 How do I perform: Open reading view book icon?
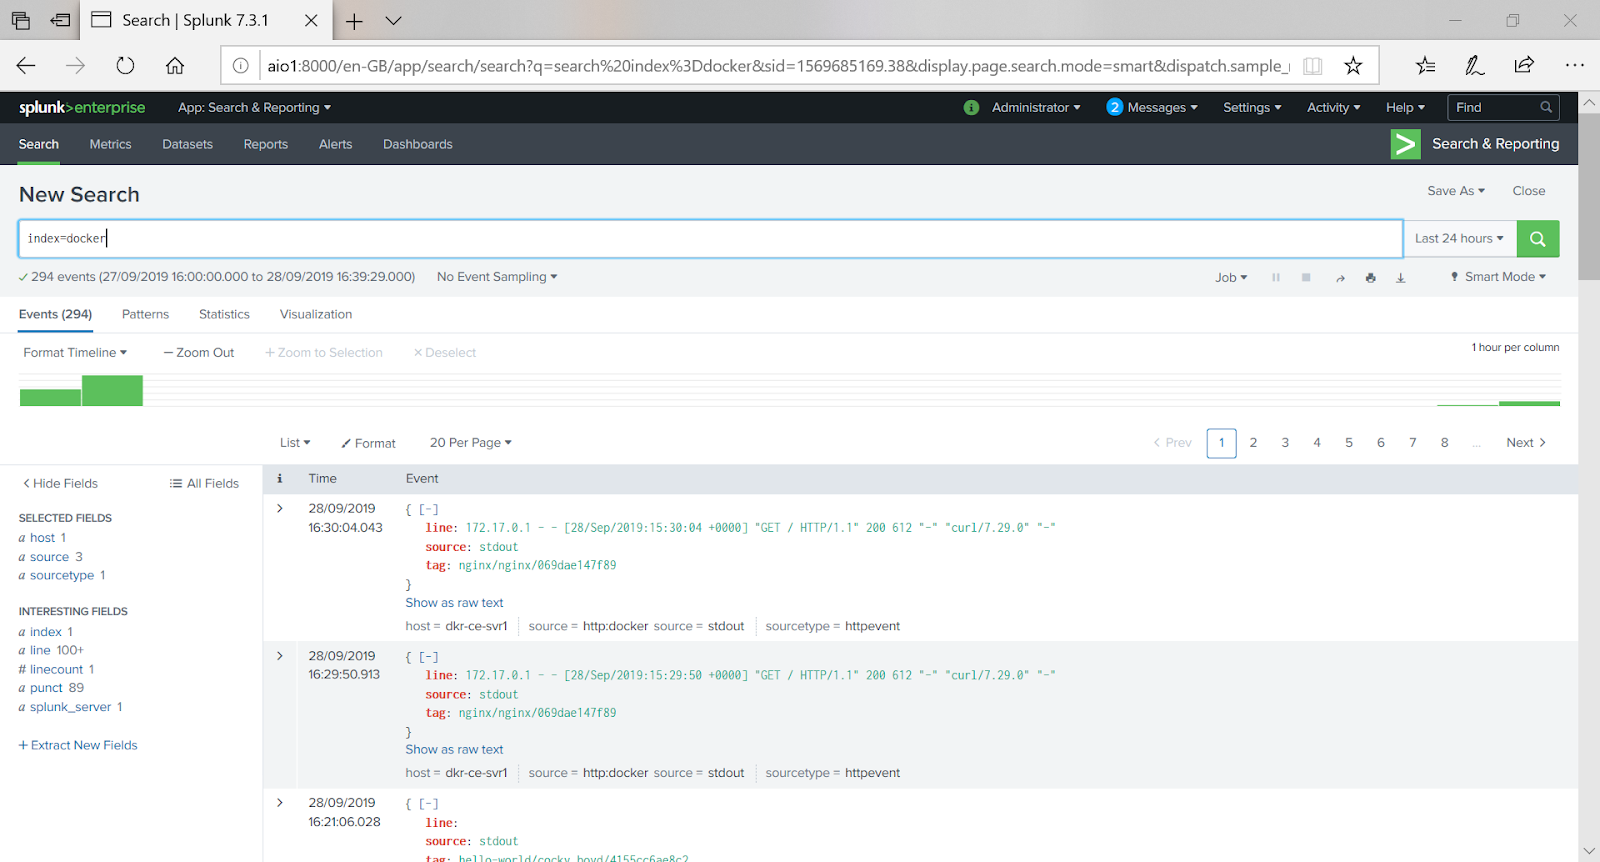click(x=1313, y=66)
